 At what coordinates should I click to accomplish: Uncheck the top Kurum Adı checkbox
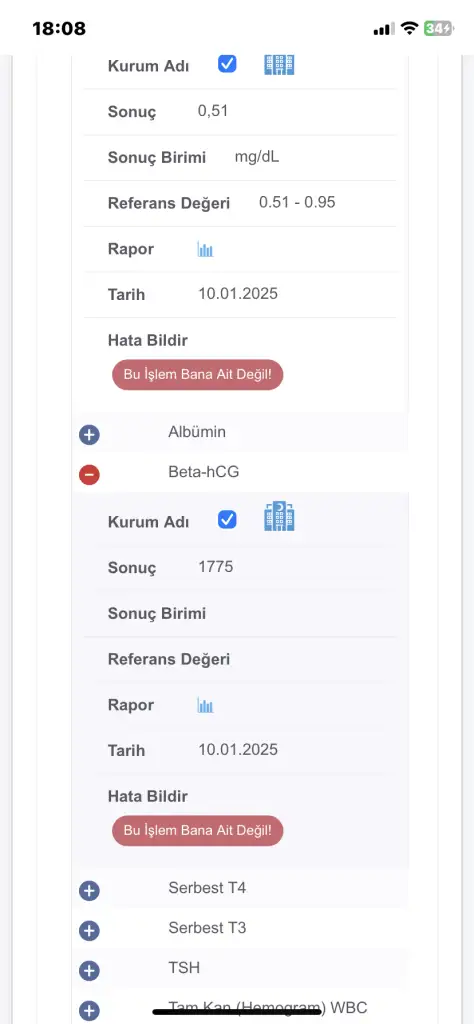point(227,64)
